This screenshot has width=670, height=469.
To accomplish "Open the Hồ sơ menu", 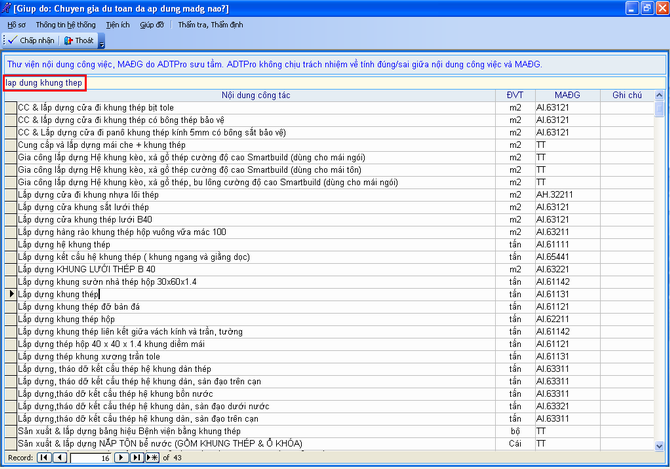I will coord(16,23).
